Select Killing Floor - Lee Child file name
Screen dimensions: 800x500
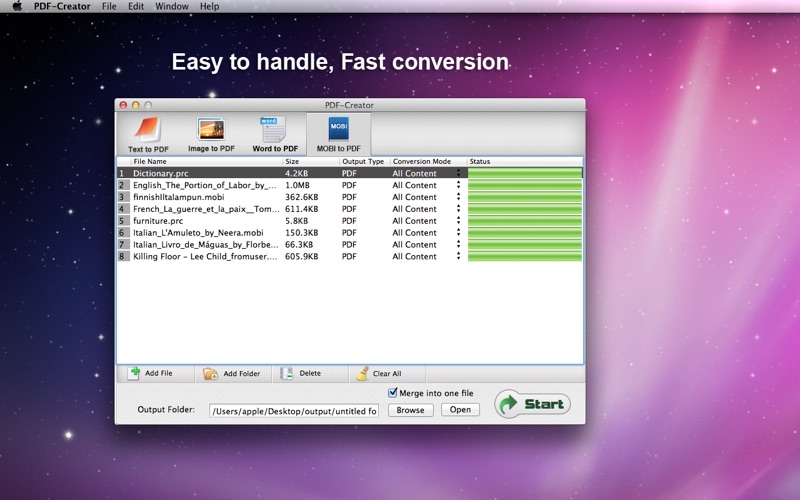click(x=205, y=256)
